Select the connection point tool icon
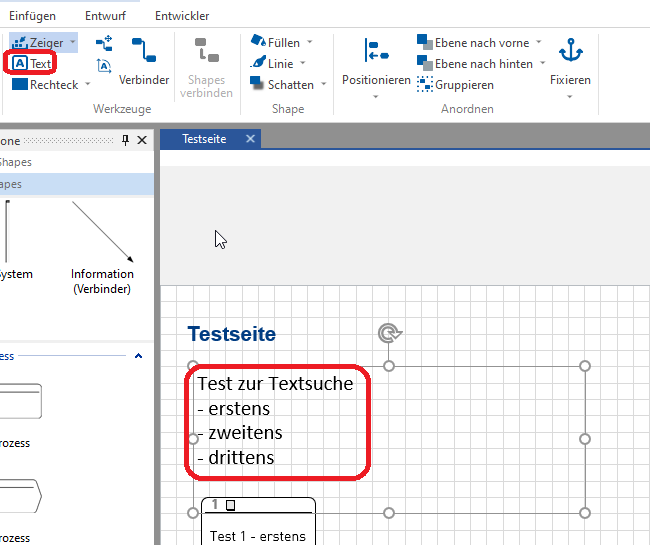The height and width of the screenshot is (545, 650). point(104,43)
